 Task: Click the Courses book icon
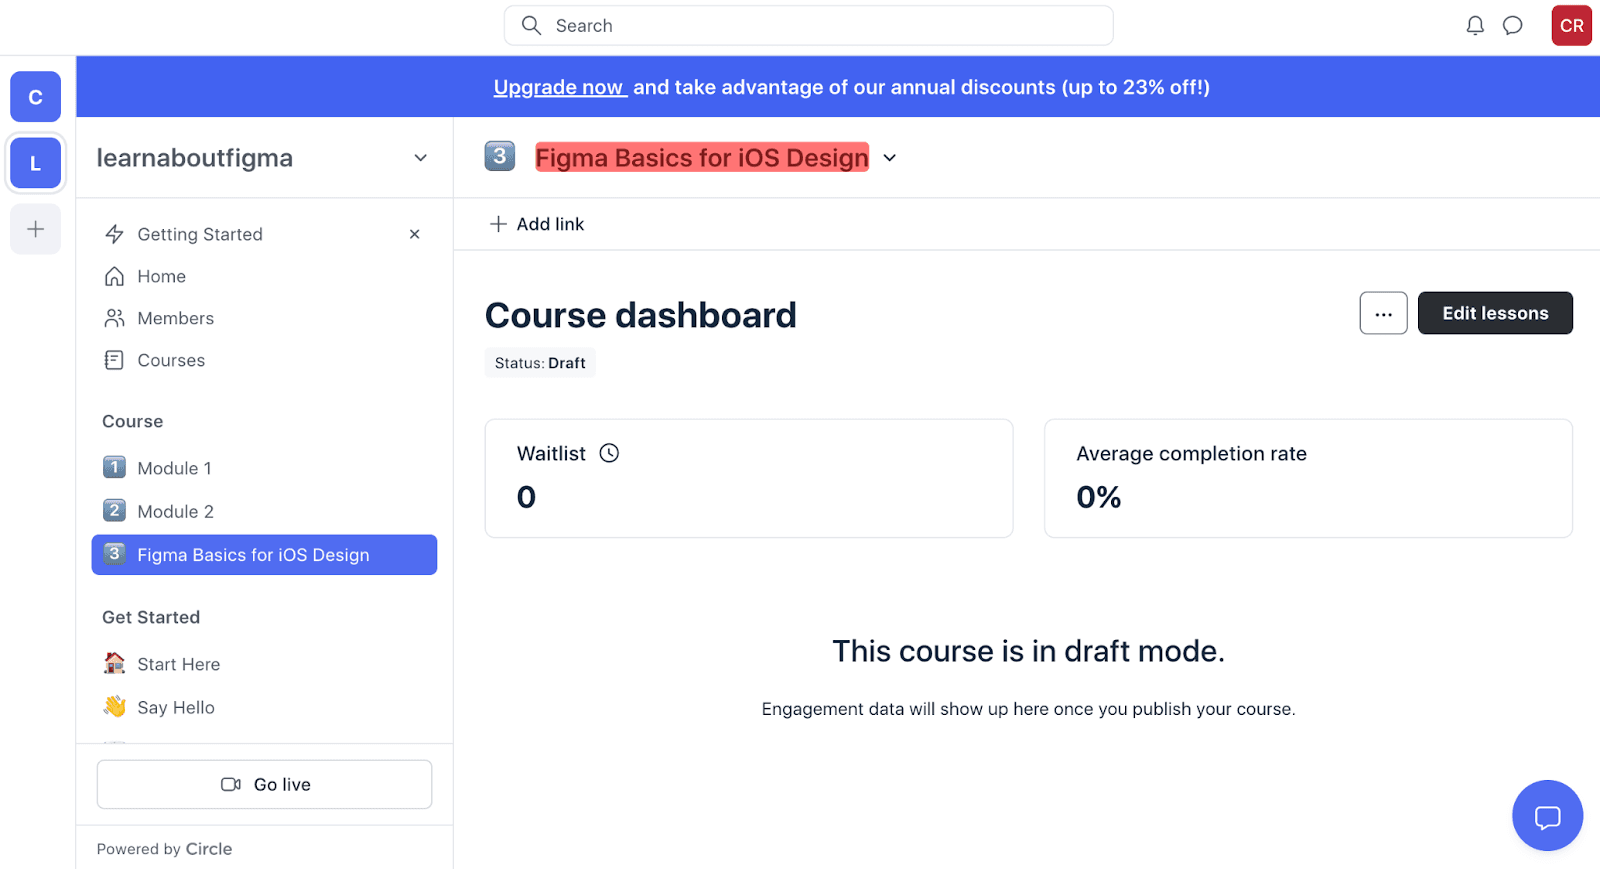115,360
